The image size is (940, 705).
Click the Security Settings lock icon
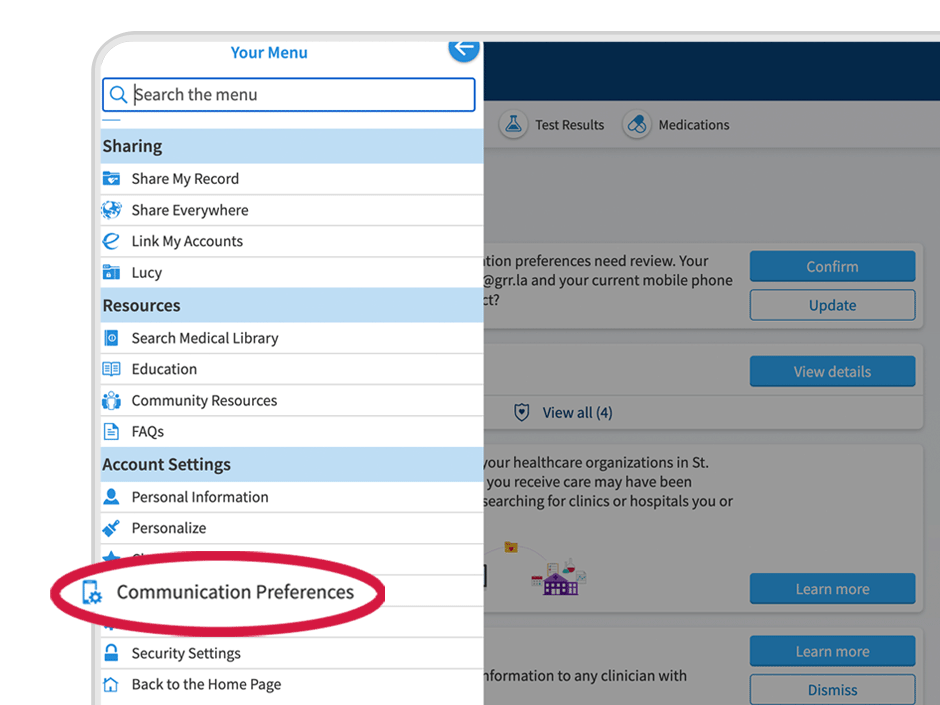point(111,653)
